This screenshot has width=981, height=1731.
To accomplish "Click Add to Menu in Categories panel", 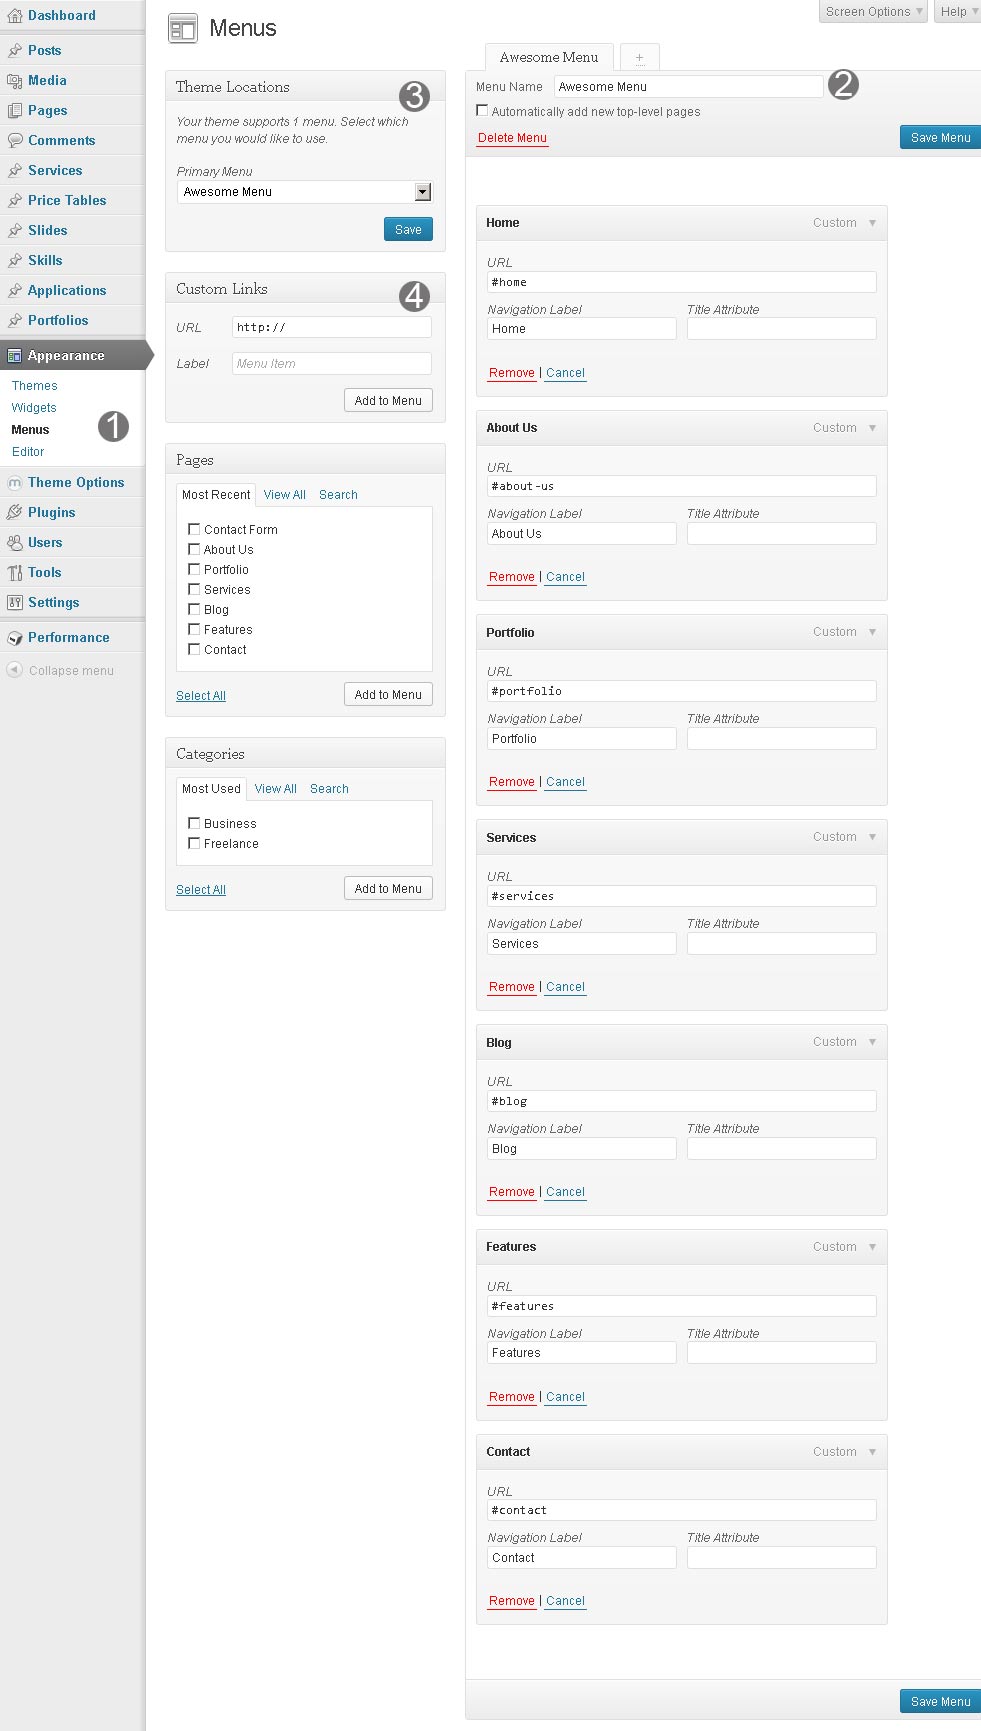I will click(388, 888).
